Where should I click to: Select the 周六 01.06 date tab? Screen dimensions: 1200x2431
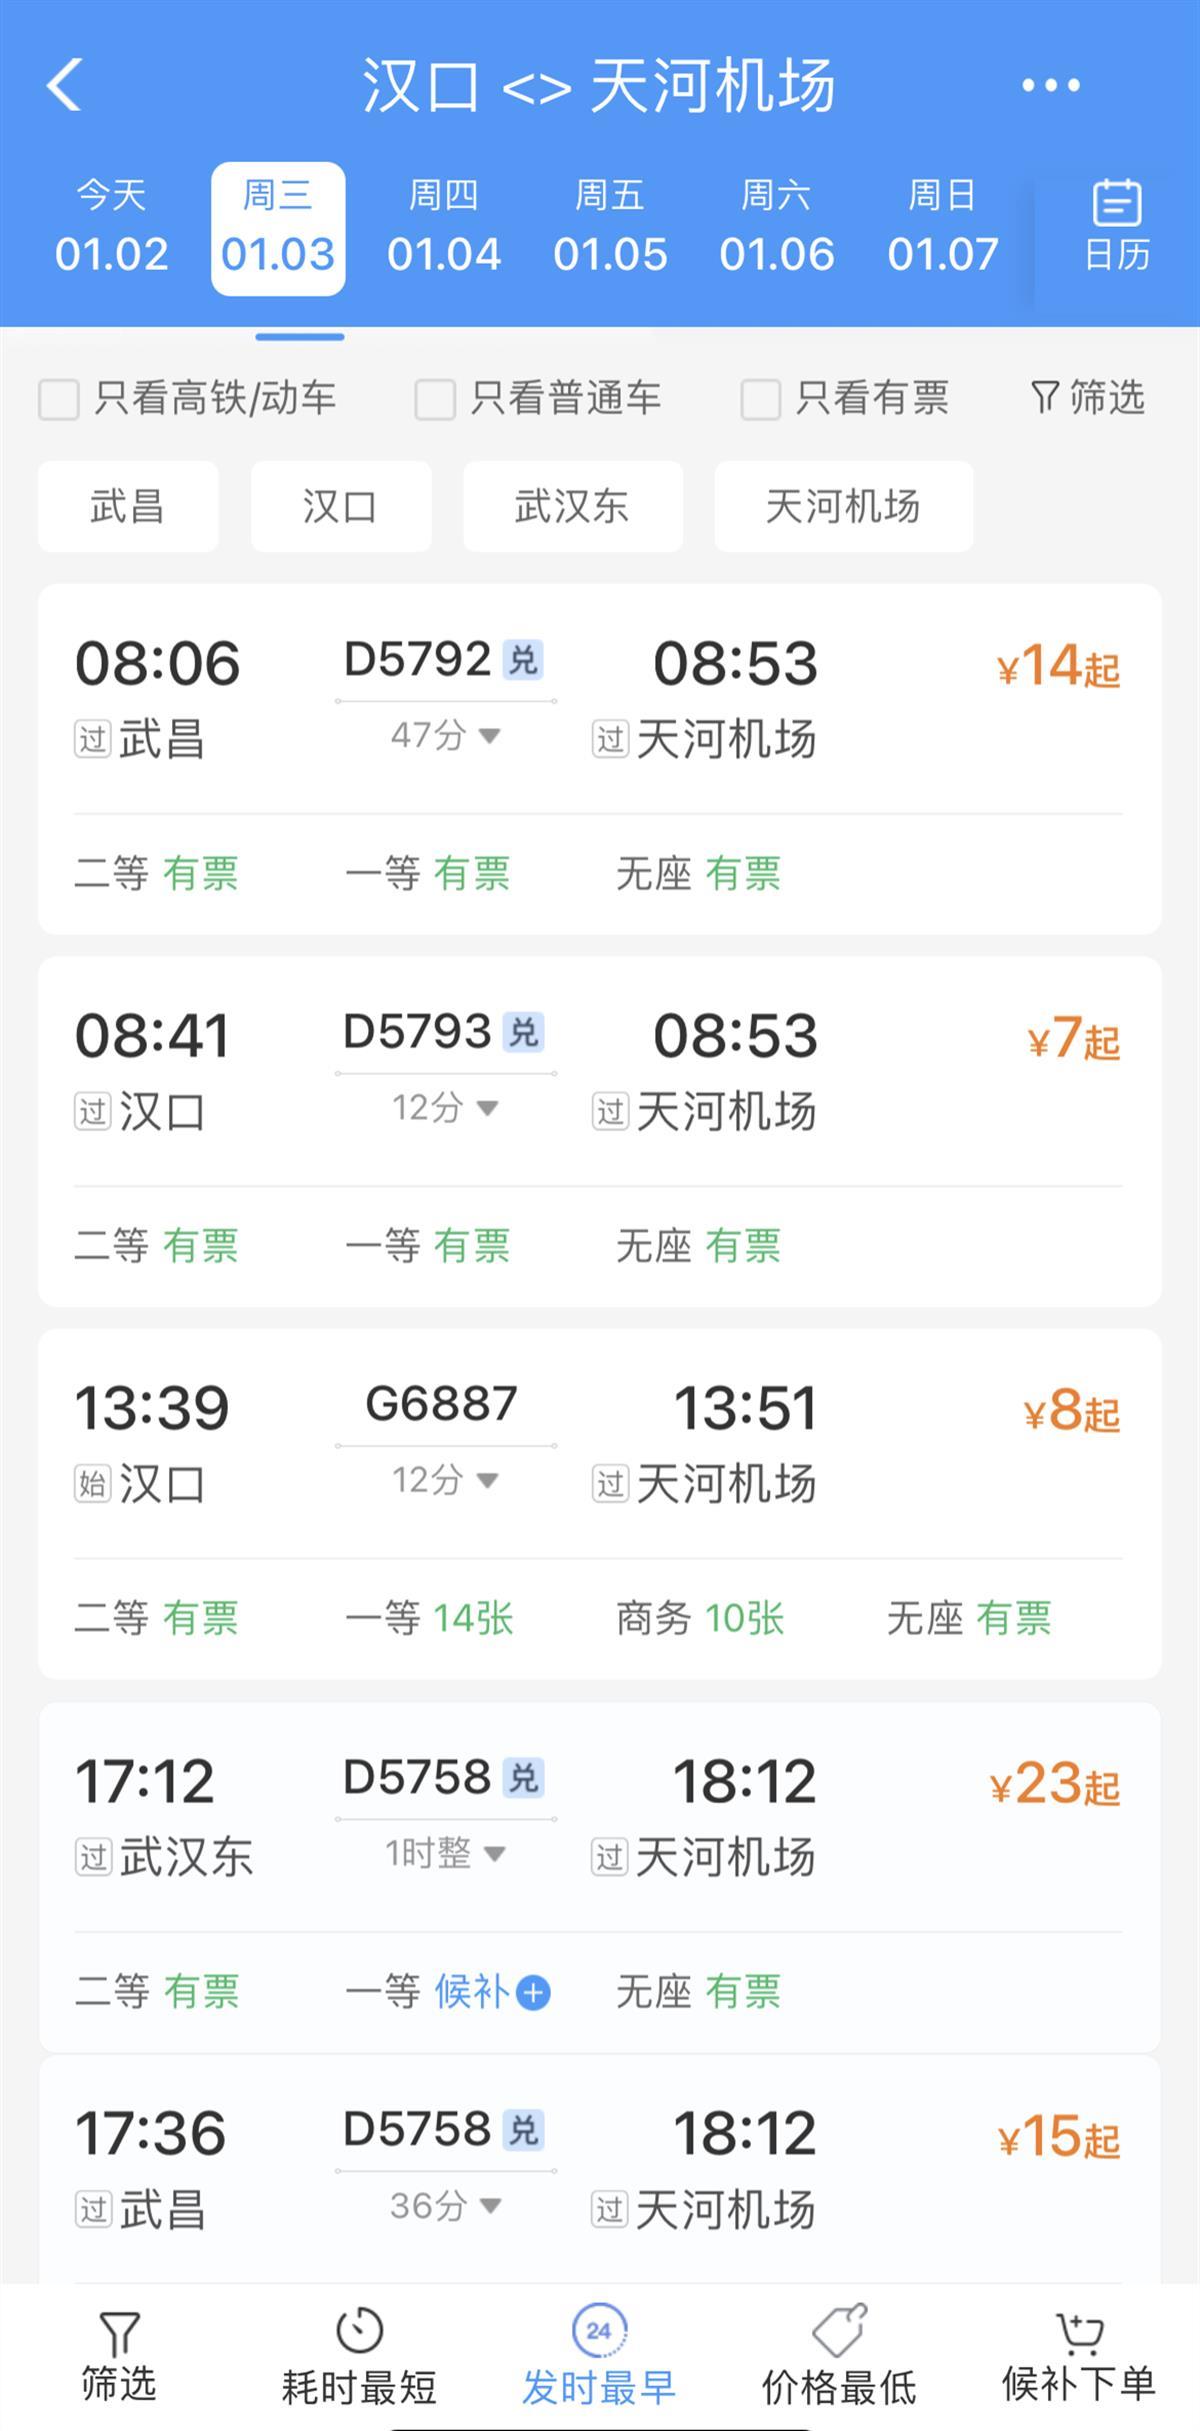776,228
